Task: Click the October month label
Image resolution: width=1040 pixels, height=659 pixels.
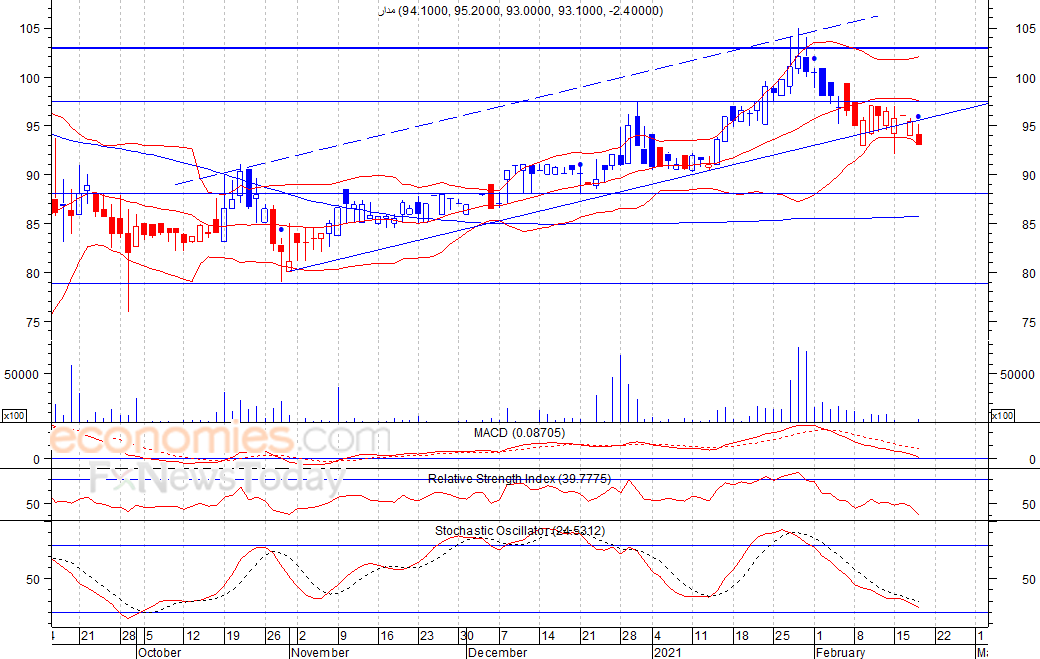Action: (159, 652)
